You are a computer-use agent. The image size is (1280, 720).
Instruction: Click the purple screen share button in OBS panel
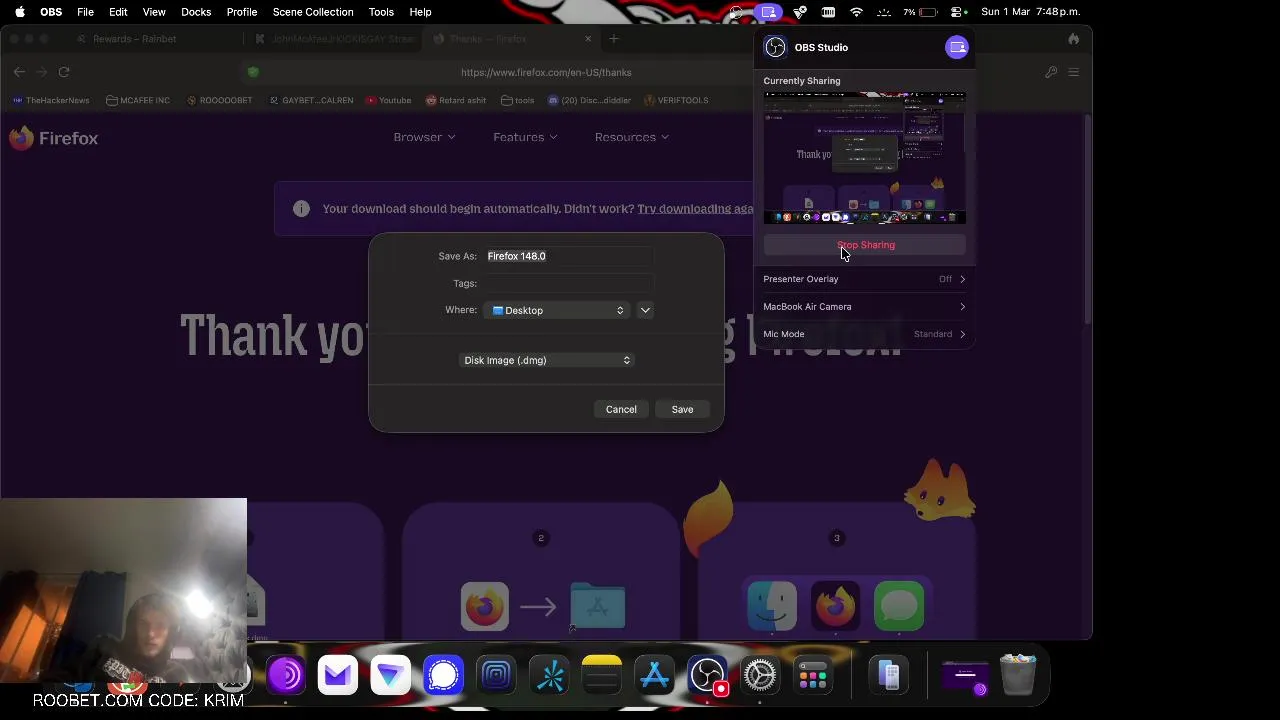[x=957, y=47]
